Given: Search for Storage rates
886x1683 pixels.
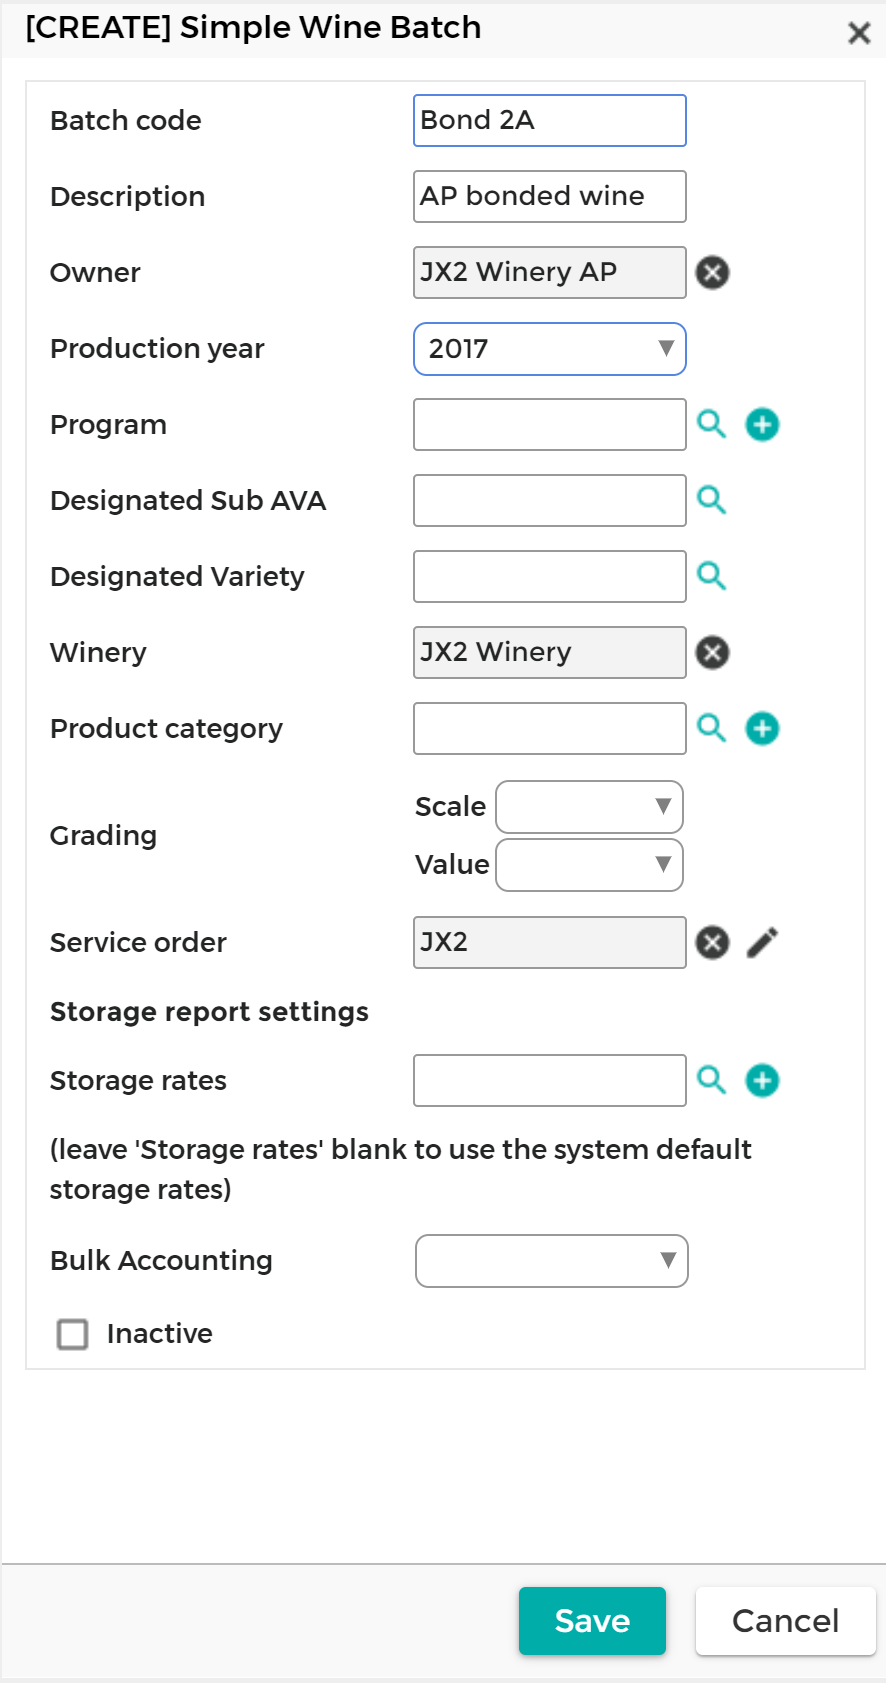Looking at the screenshot, I should 711,1080.
